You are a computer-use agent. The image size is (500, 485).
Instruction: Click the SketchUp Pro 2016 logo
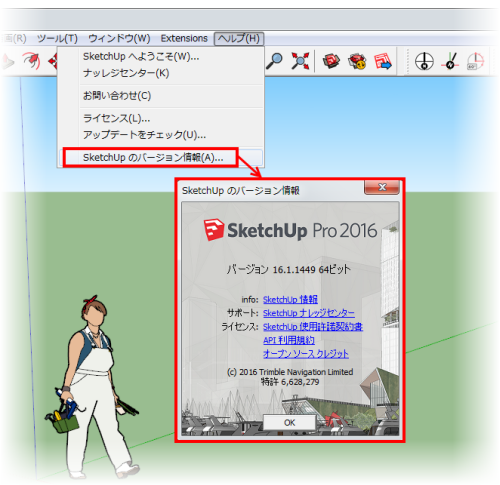290,230
